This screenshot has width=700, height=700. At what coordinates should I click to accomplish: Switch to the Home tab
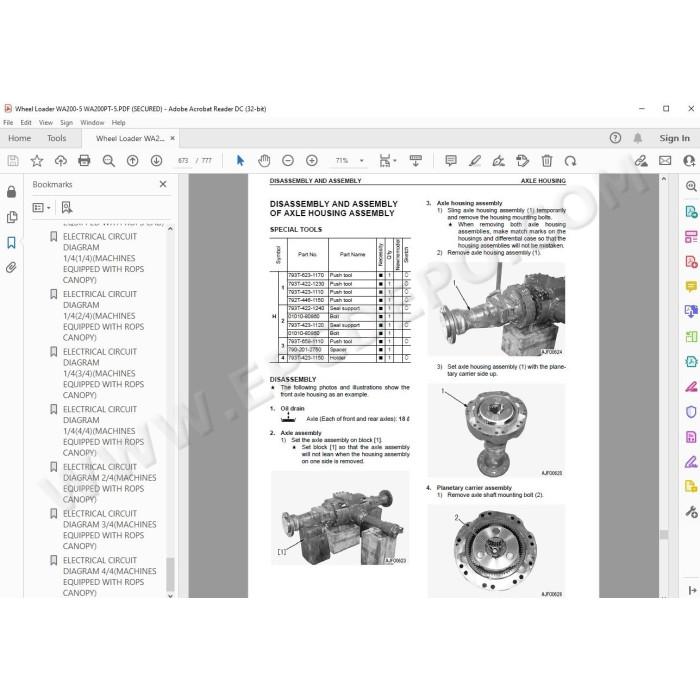click(x=20, y=138)
